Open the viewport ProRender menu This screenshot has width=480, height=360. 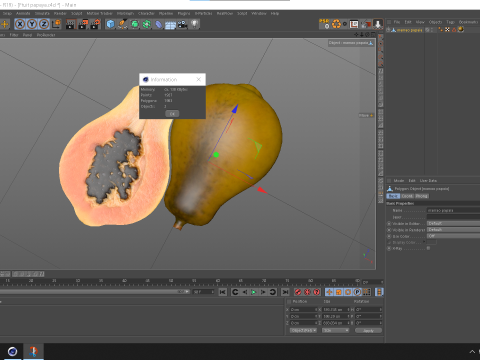click(46, 35)
